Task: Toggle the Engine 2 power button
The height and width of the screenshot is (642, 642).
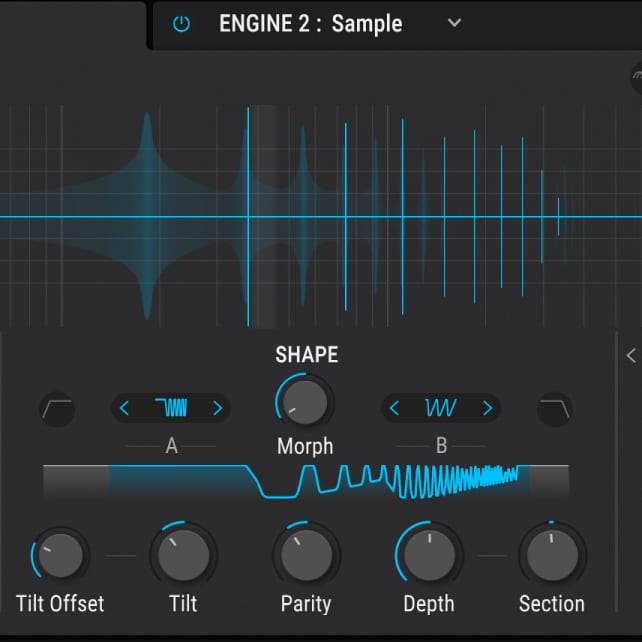Action: [181, 24]
